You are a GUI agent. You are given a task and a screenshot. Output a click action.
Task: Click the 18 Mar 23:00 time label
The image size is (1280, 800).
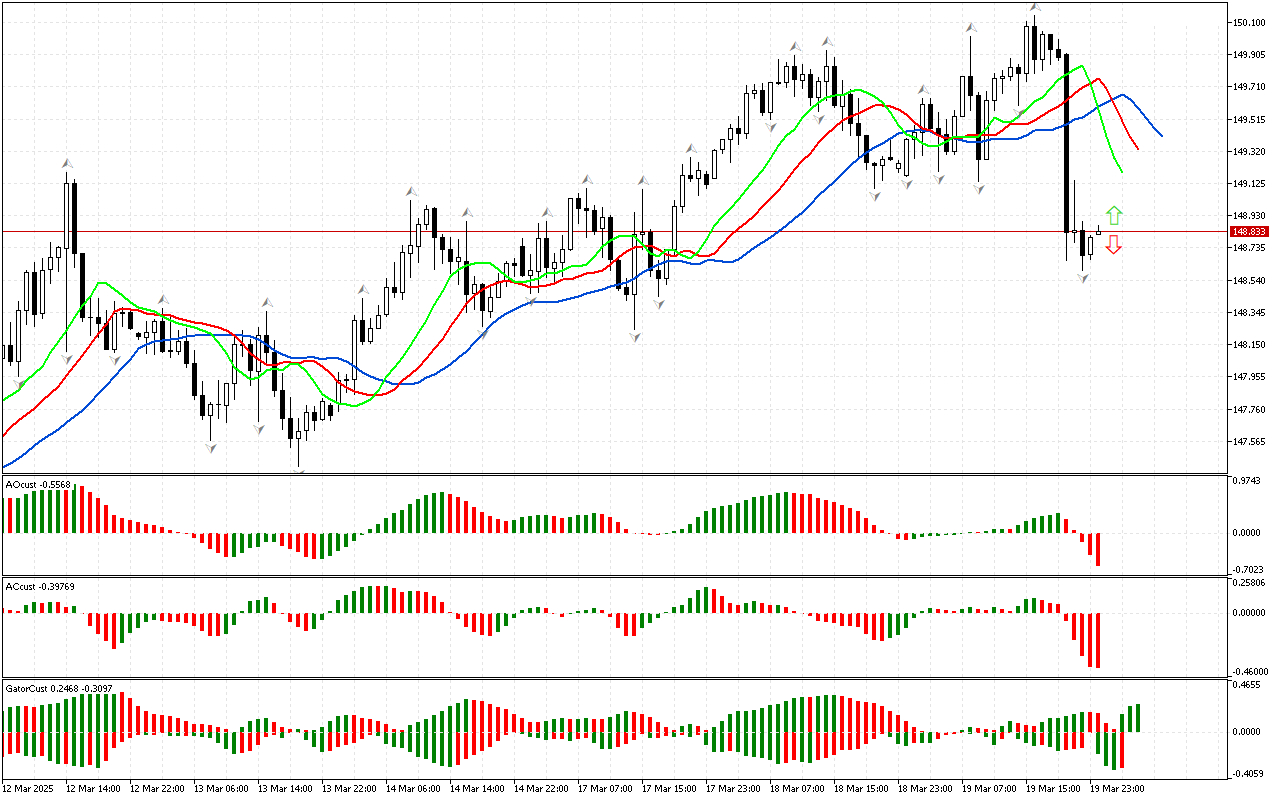[925, 789]
